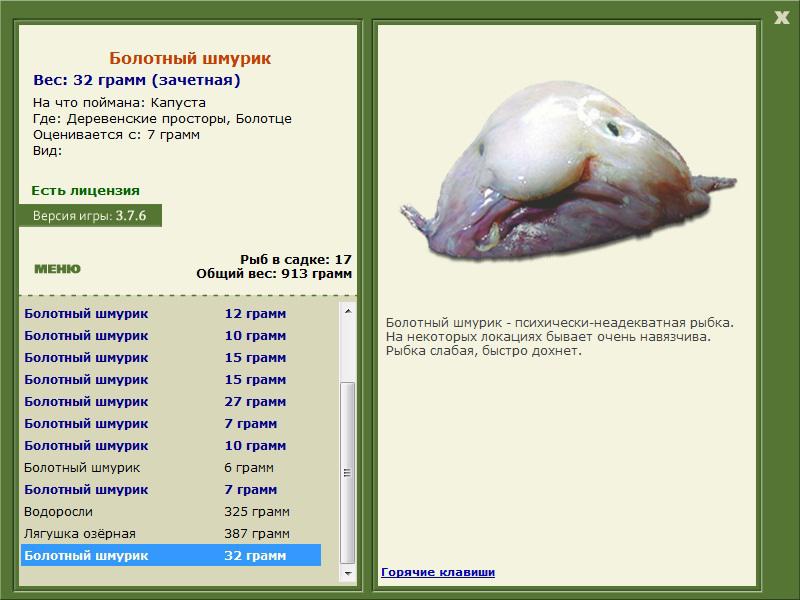
Task: Click the scrollbar up arrow in fish list
Action: tap(347, 311)
